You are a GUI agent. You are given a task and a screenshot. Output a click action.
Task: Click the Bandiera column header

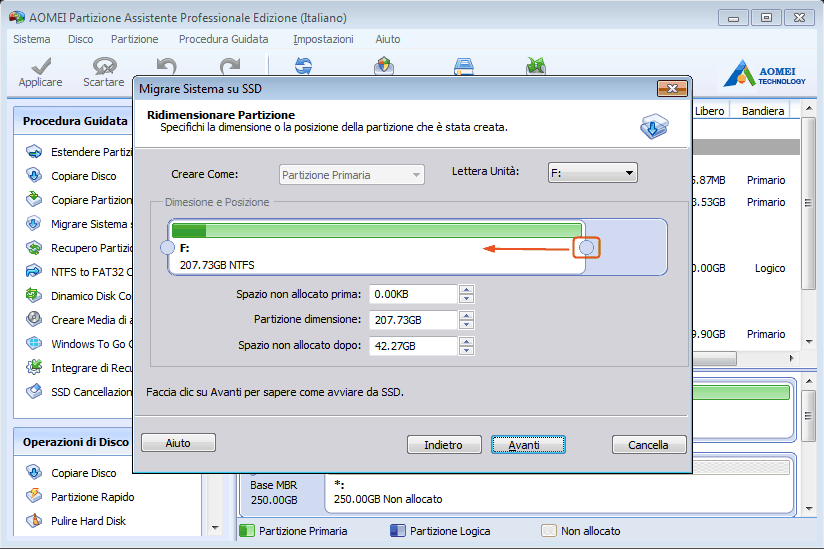[x=763, y=111]
